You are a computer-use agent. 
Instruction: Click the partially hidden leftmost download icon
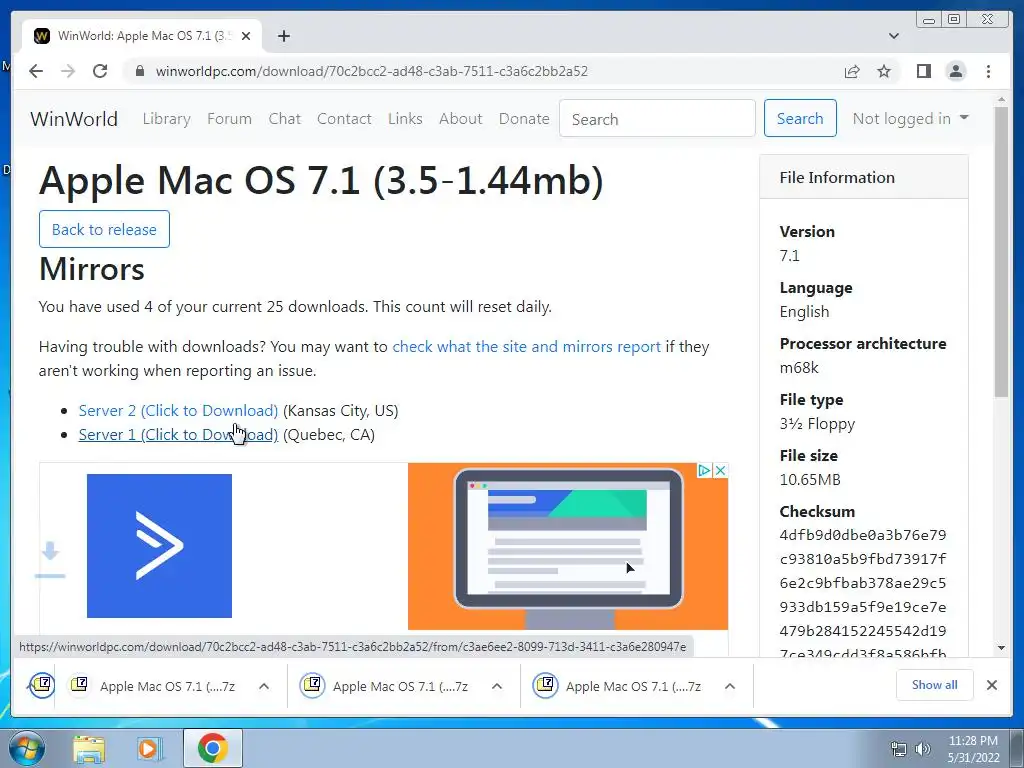[x=42, y=686]
